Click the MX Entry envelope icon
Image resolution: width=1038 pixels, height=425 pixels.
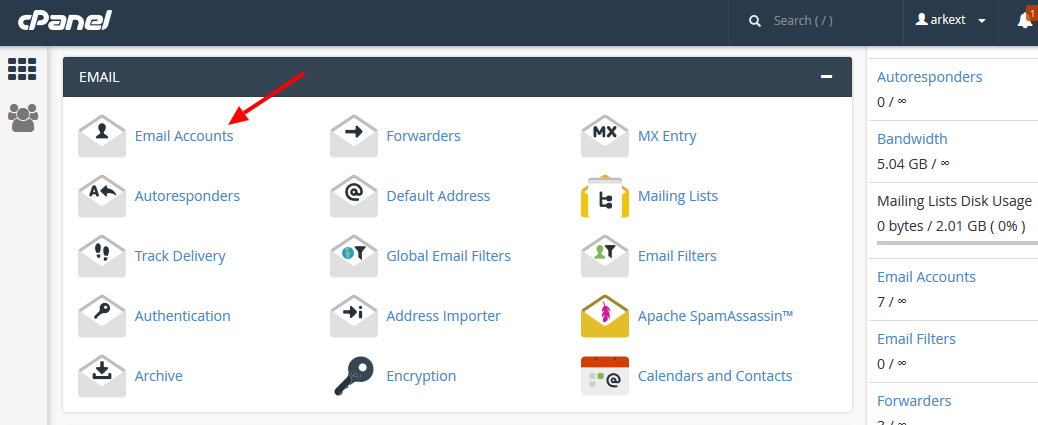click(x=605, y=136)
